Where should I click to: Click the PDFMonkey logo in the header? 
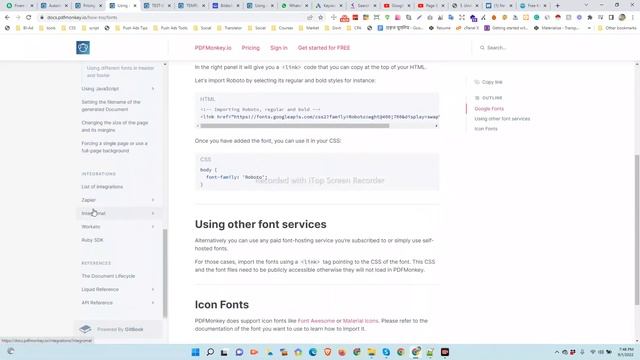pos(83,48)
